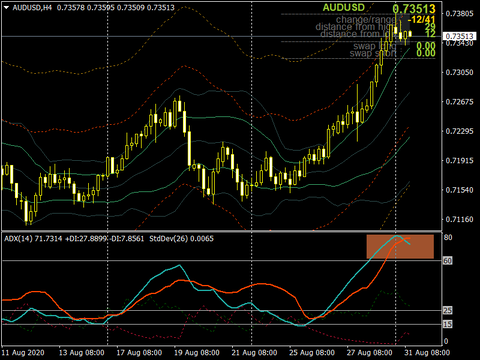The height and width of the screenshot is (360, 480).
Task: Click the 19 Aug 08:00 time label
Action: 197,353
